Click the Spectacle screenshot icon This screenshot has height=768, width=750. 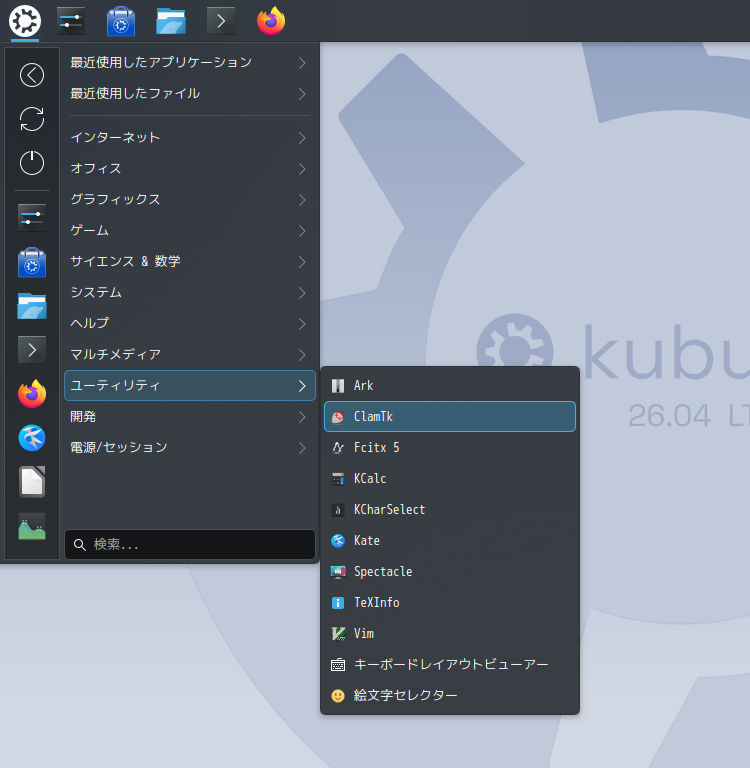338,572
